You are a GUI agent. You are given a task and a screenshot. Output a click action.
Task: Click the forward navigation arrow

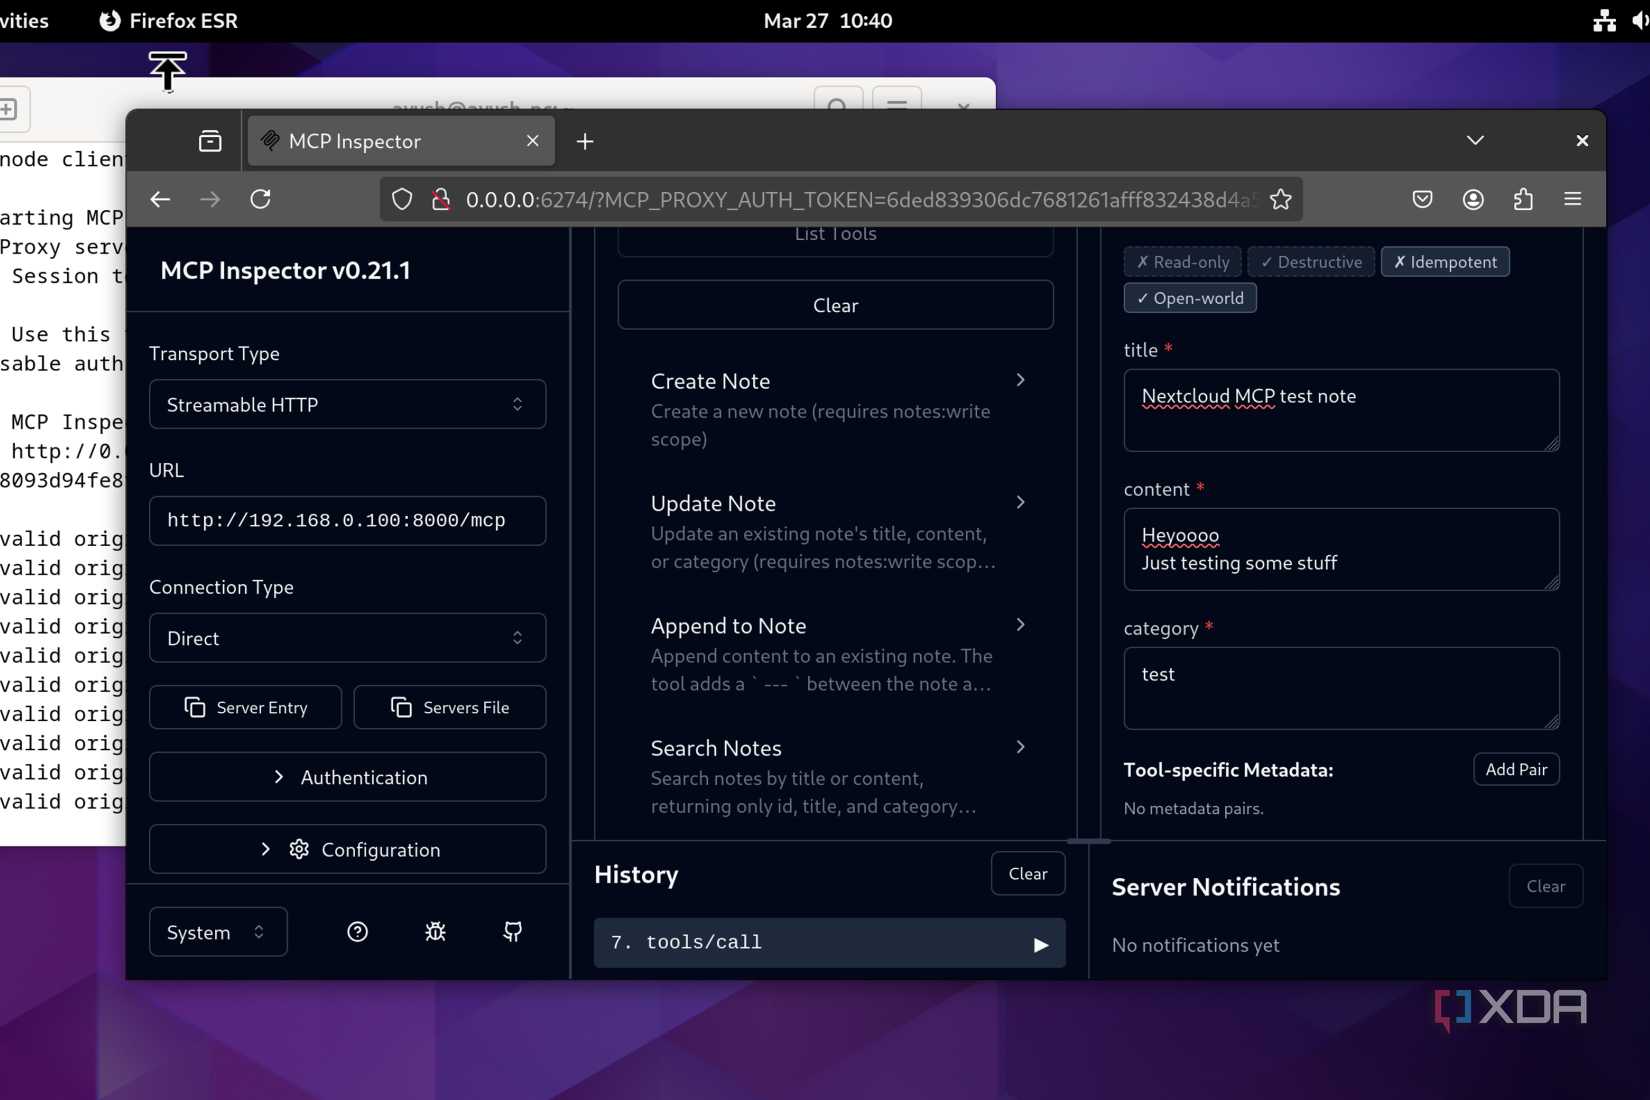click(210, 199)
